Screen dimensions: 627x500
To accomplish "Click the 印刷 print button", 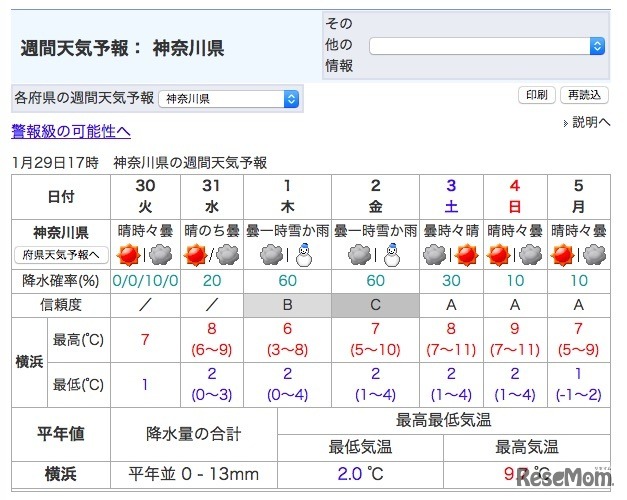I will click(x=537, y=95).
